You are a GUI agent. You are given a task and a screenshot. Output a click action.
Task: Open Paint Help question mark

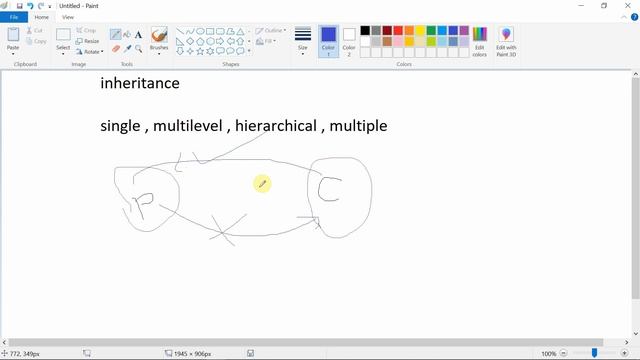point(634,17)
